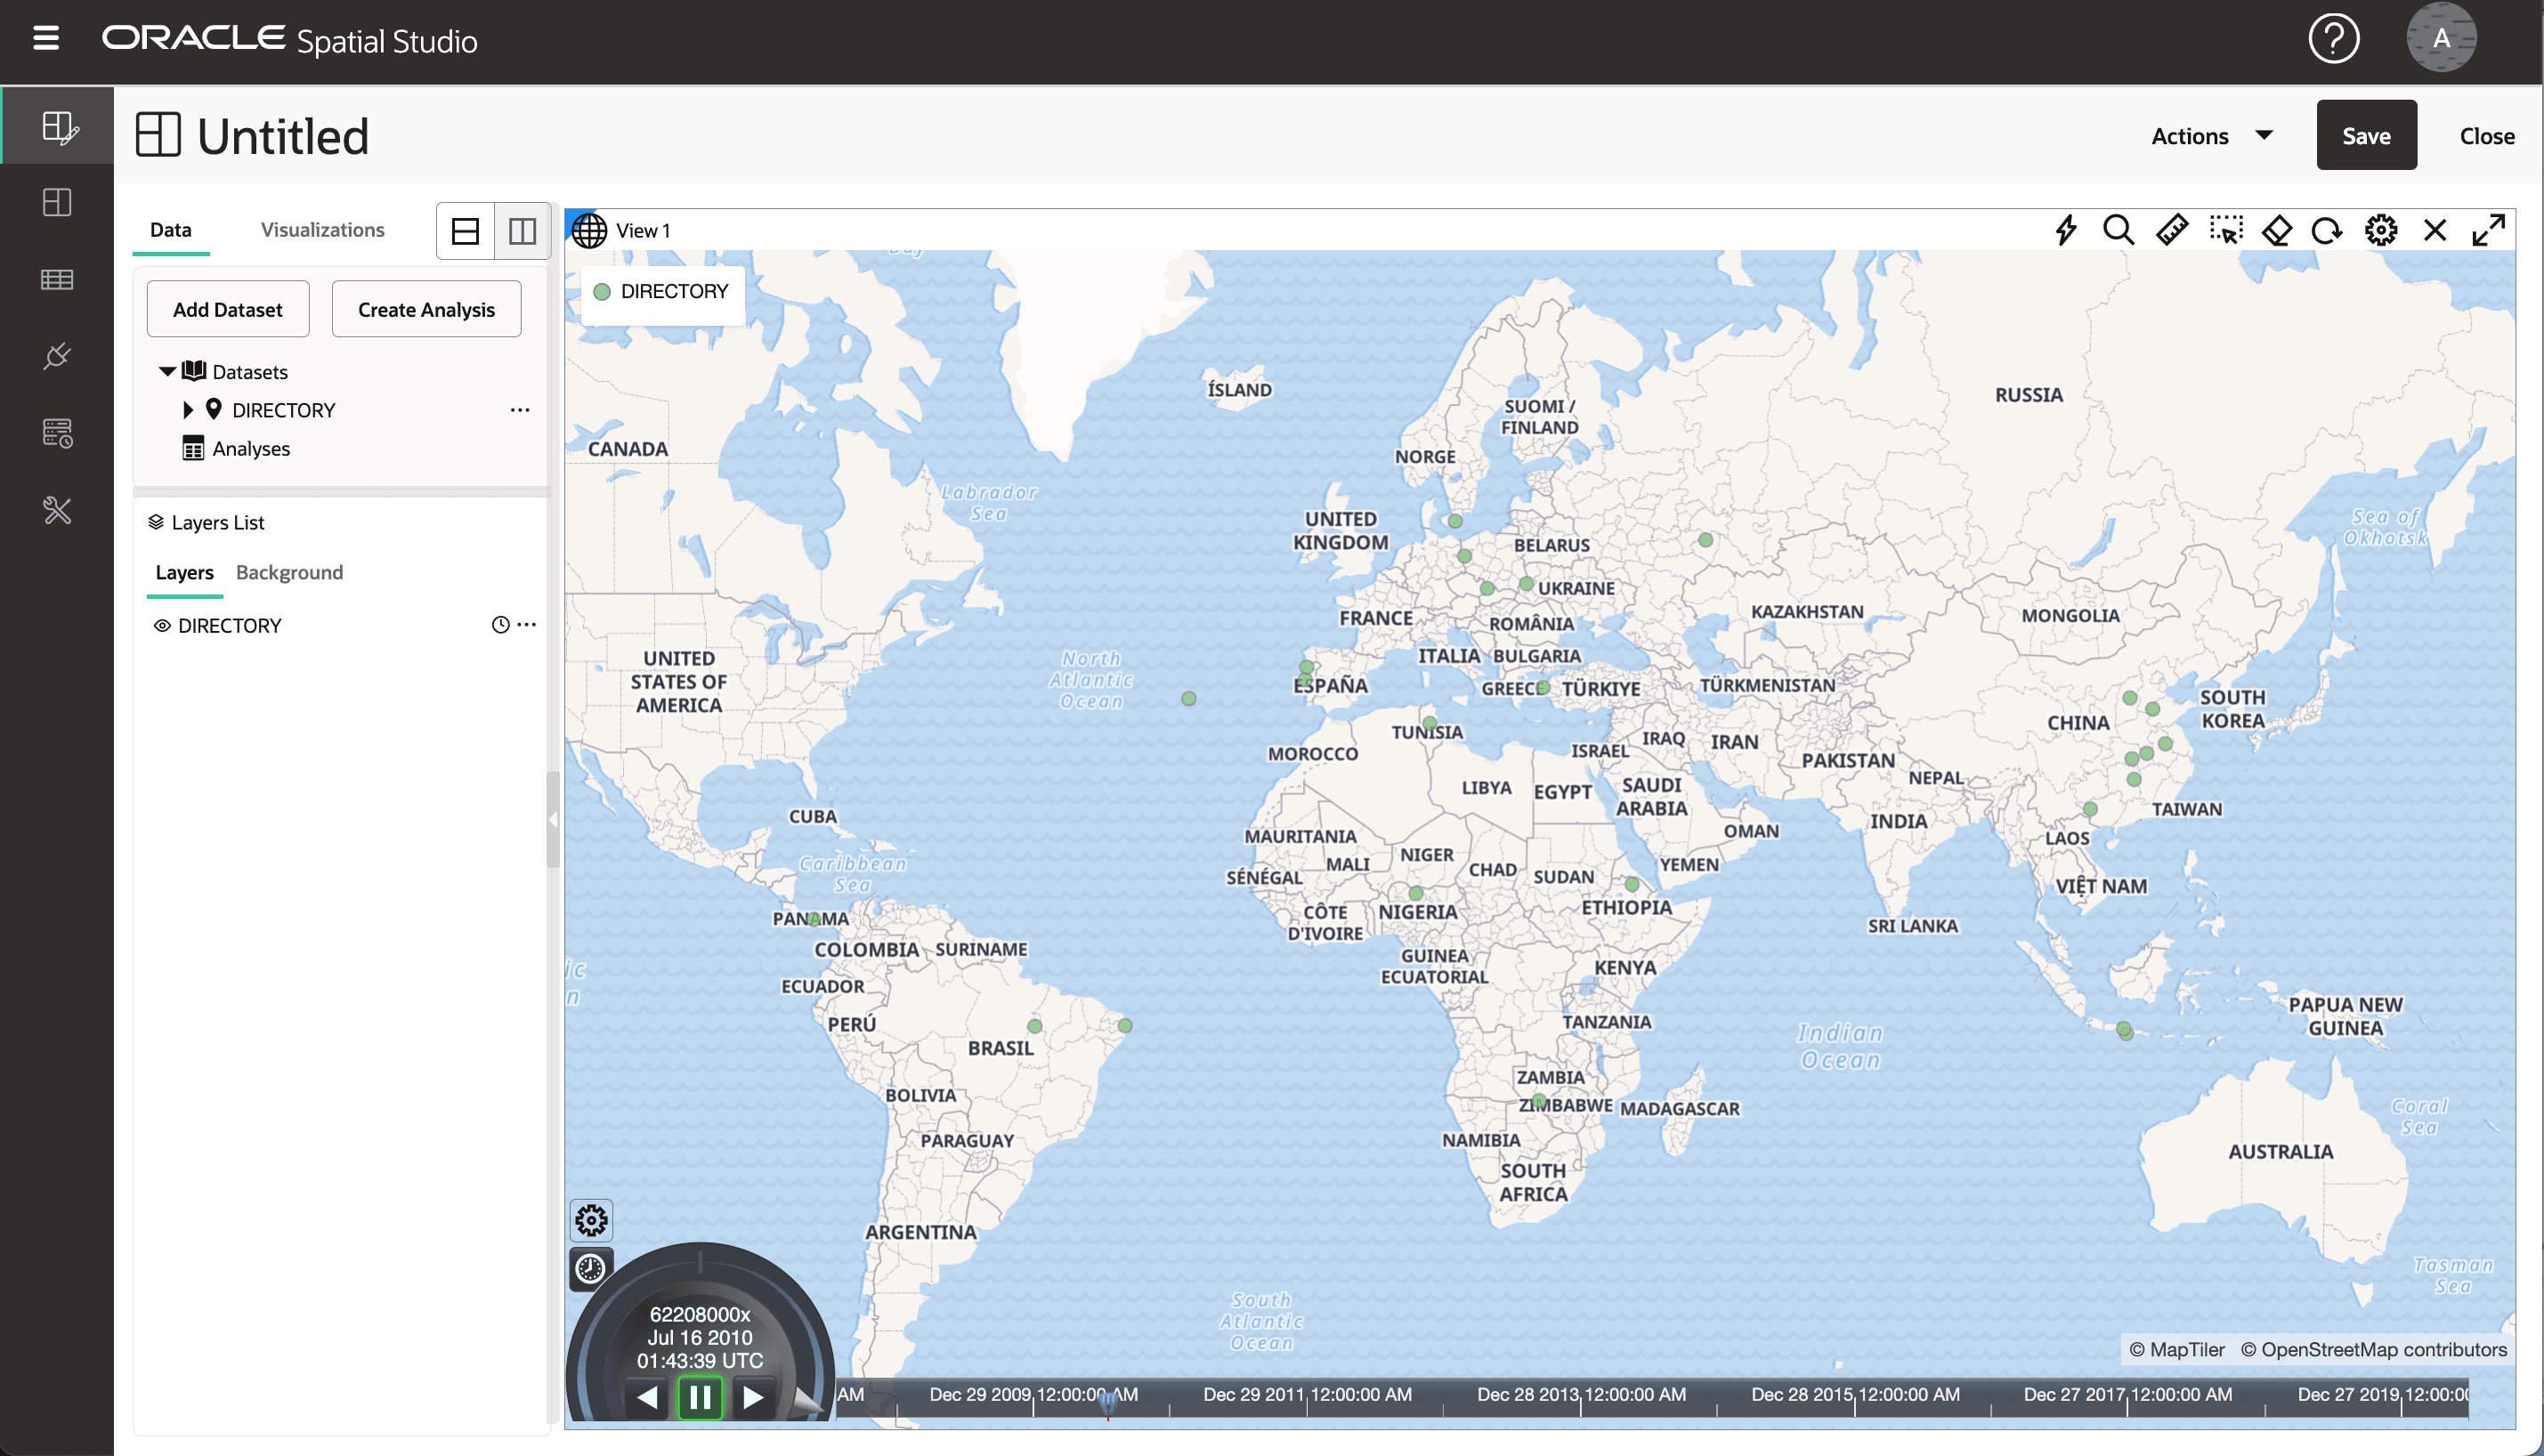This screenshot has height=1456, width=2544.
Task: Click the Add Dataset button
Action: (227, 310)
